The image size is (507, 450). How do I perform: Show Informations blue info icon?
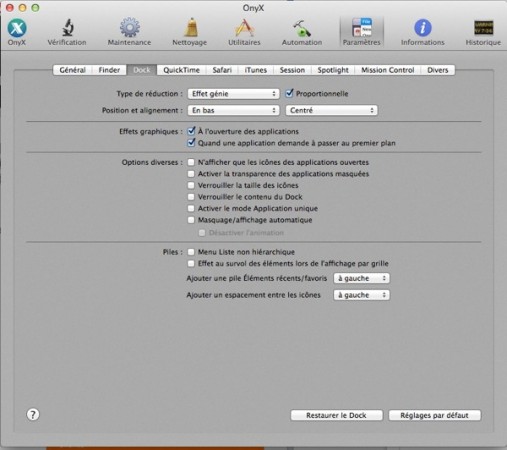click(423, 32)
